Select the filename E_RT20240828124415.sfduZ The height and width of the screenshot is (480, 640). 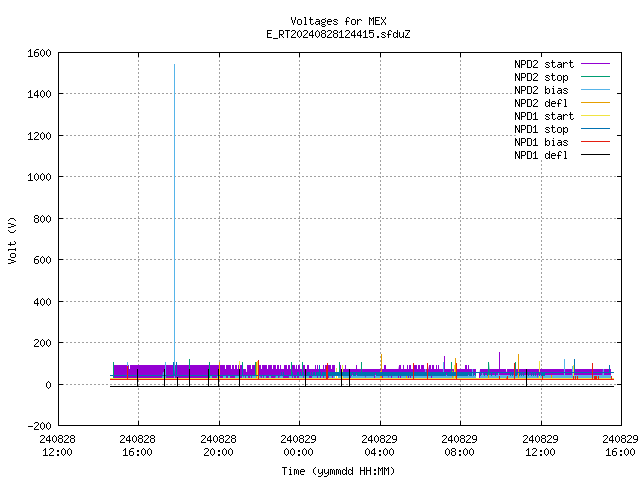click(x=338, y=34)
